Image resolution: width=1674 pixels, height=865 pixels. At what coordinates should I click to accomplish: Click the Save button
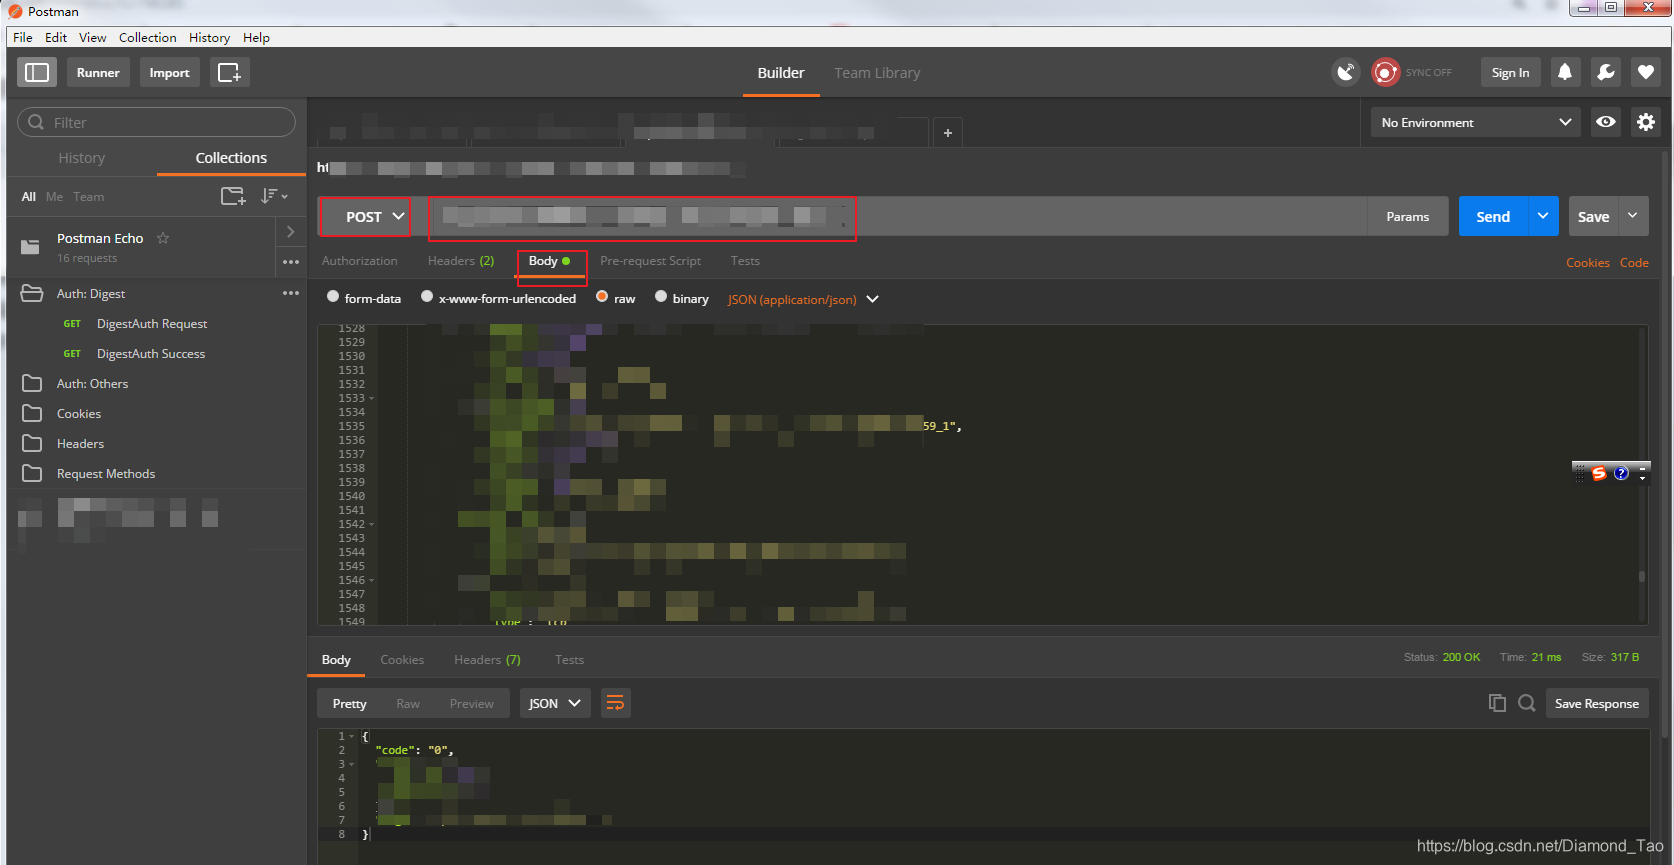coord(1593,216)
